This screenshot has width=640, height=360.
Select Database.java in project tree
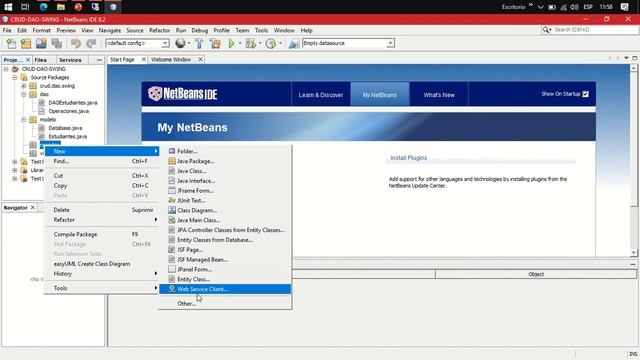coord(65,128)
